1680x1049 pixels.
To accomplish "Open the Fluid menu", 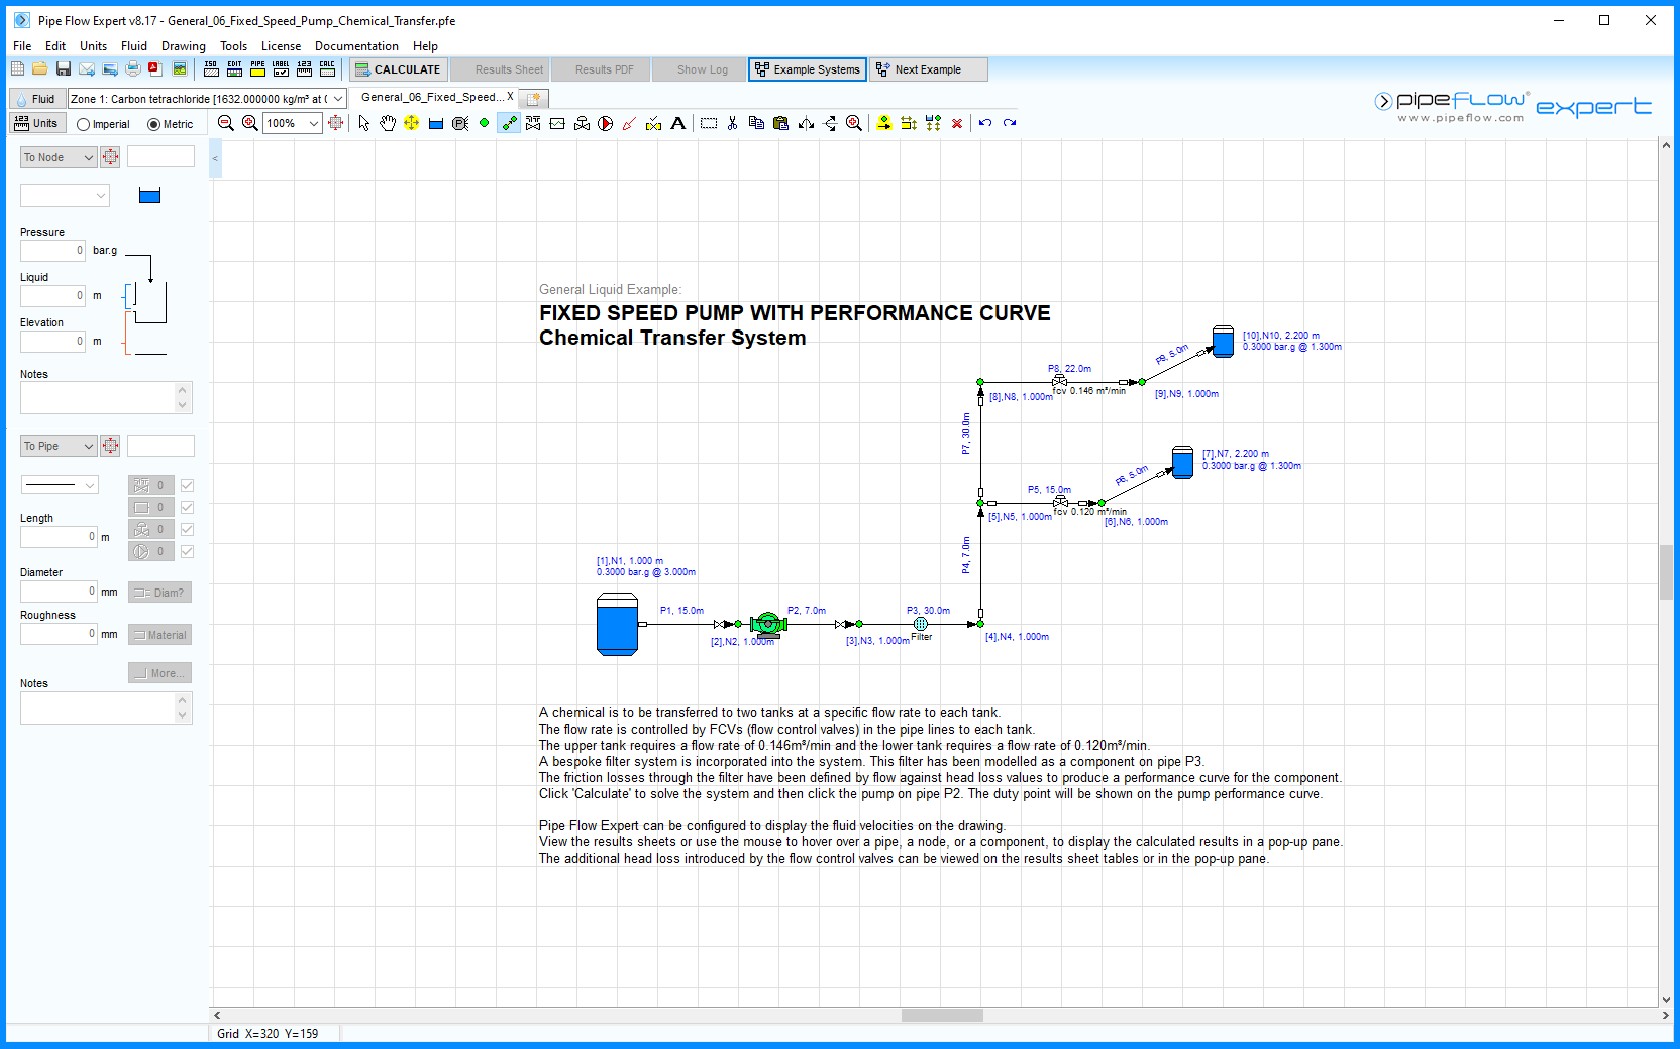I will [x=134, y=45].
